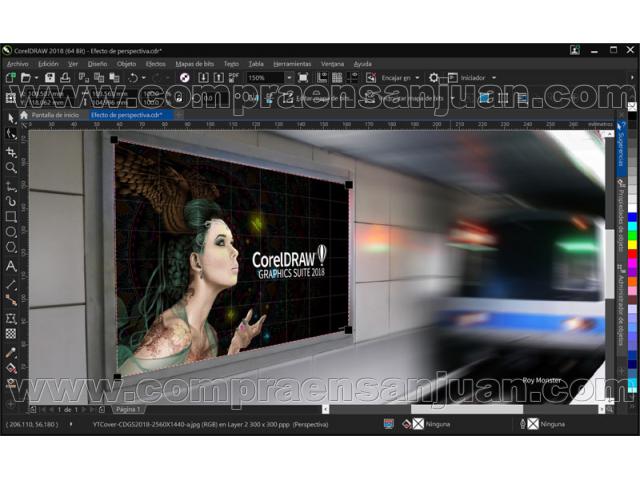The width and height of the screenshot is (640, 480).
Task: Click the Publish to PDF icon
Action: tap(233, 77)
